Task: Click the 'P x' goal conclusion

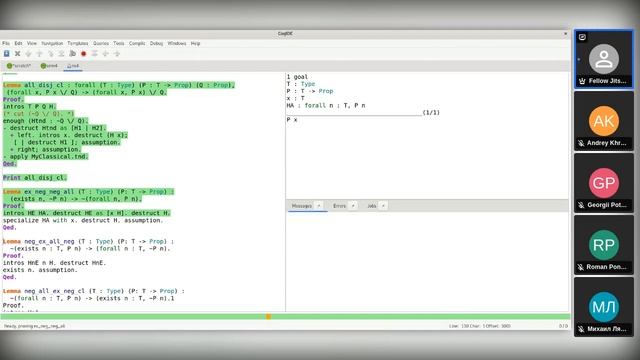Action: (x=292, y=120)
